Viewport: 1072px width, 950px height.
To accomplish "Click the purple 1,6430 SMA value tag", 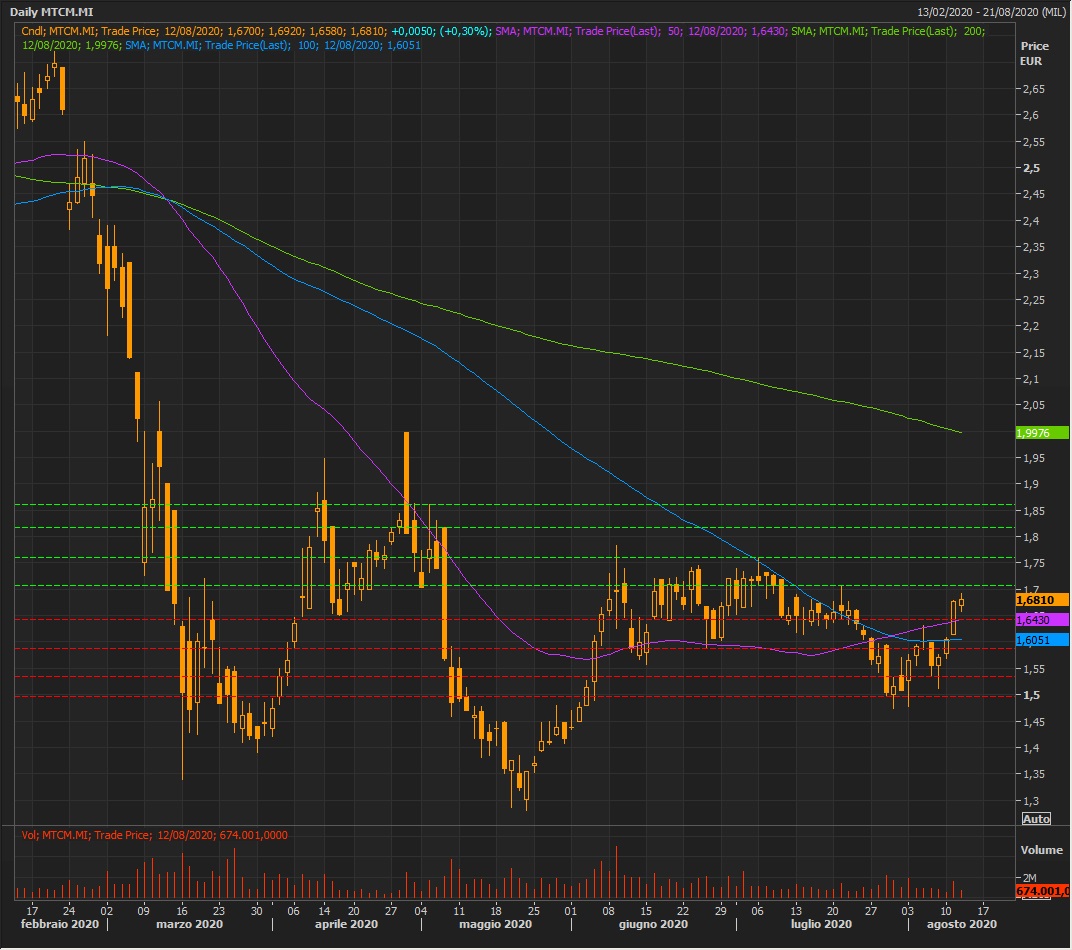I will point(1041,620).
